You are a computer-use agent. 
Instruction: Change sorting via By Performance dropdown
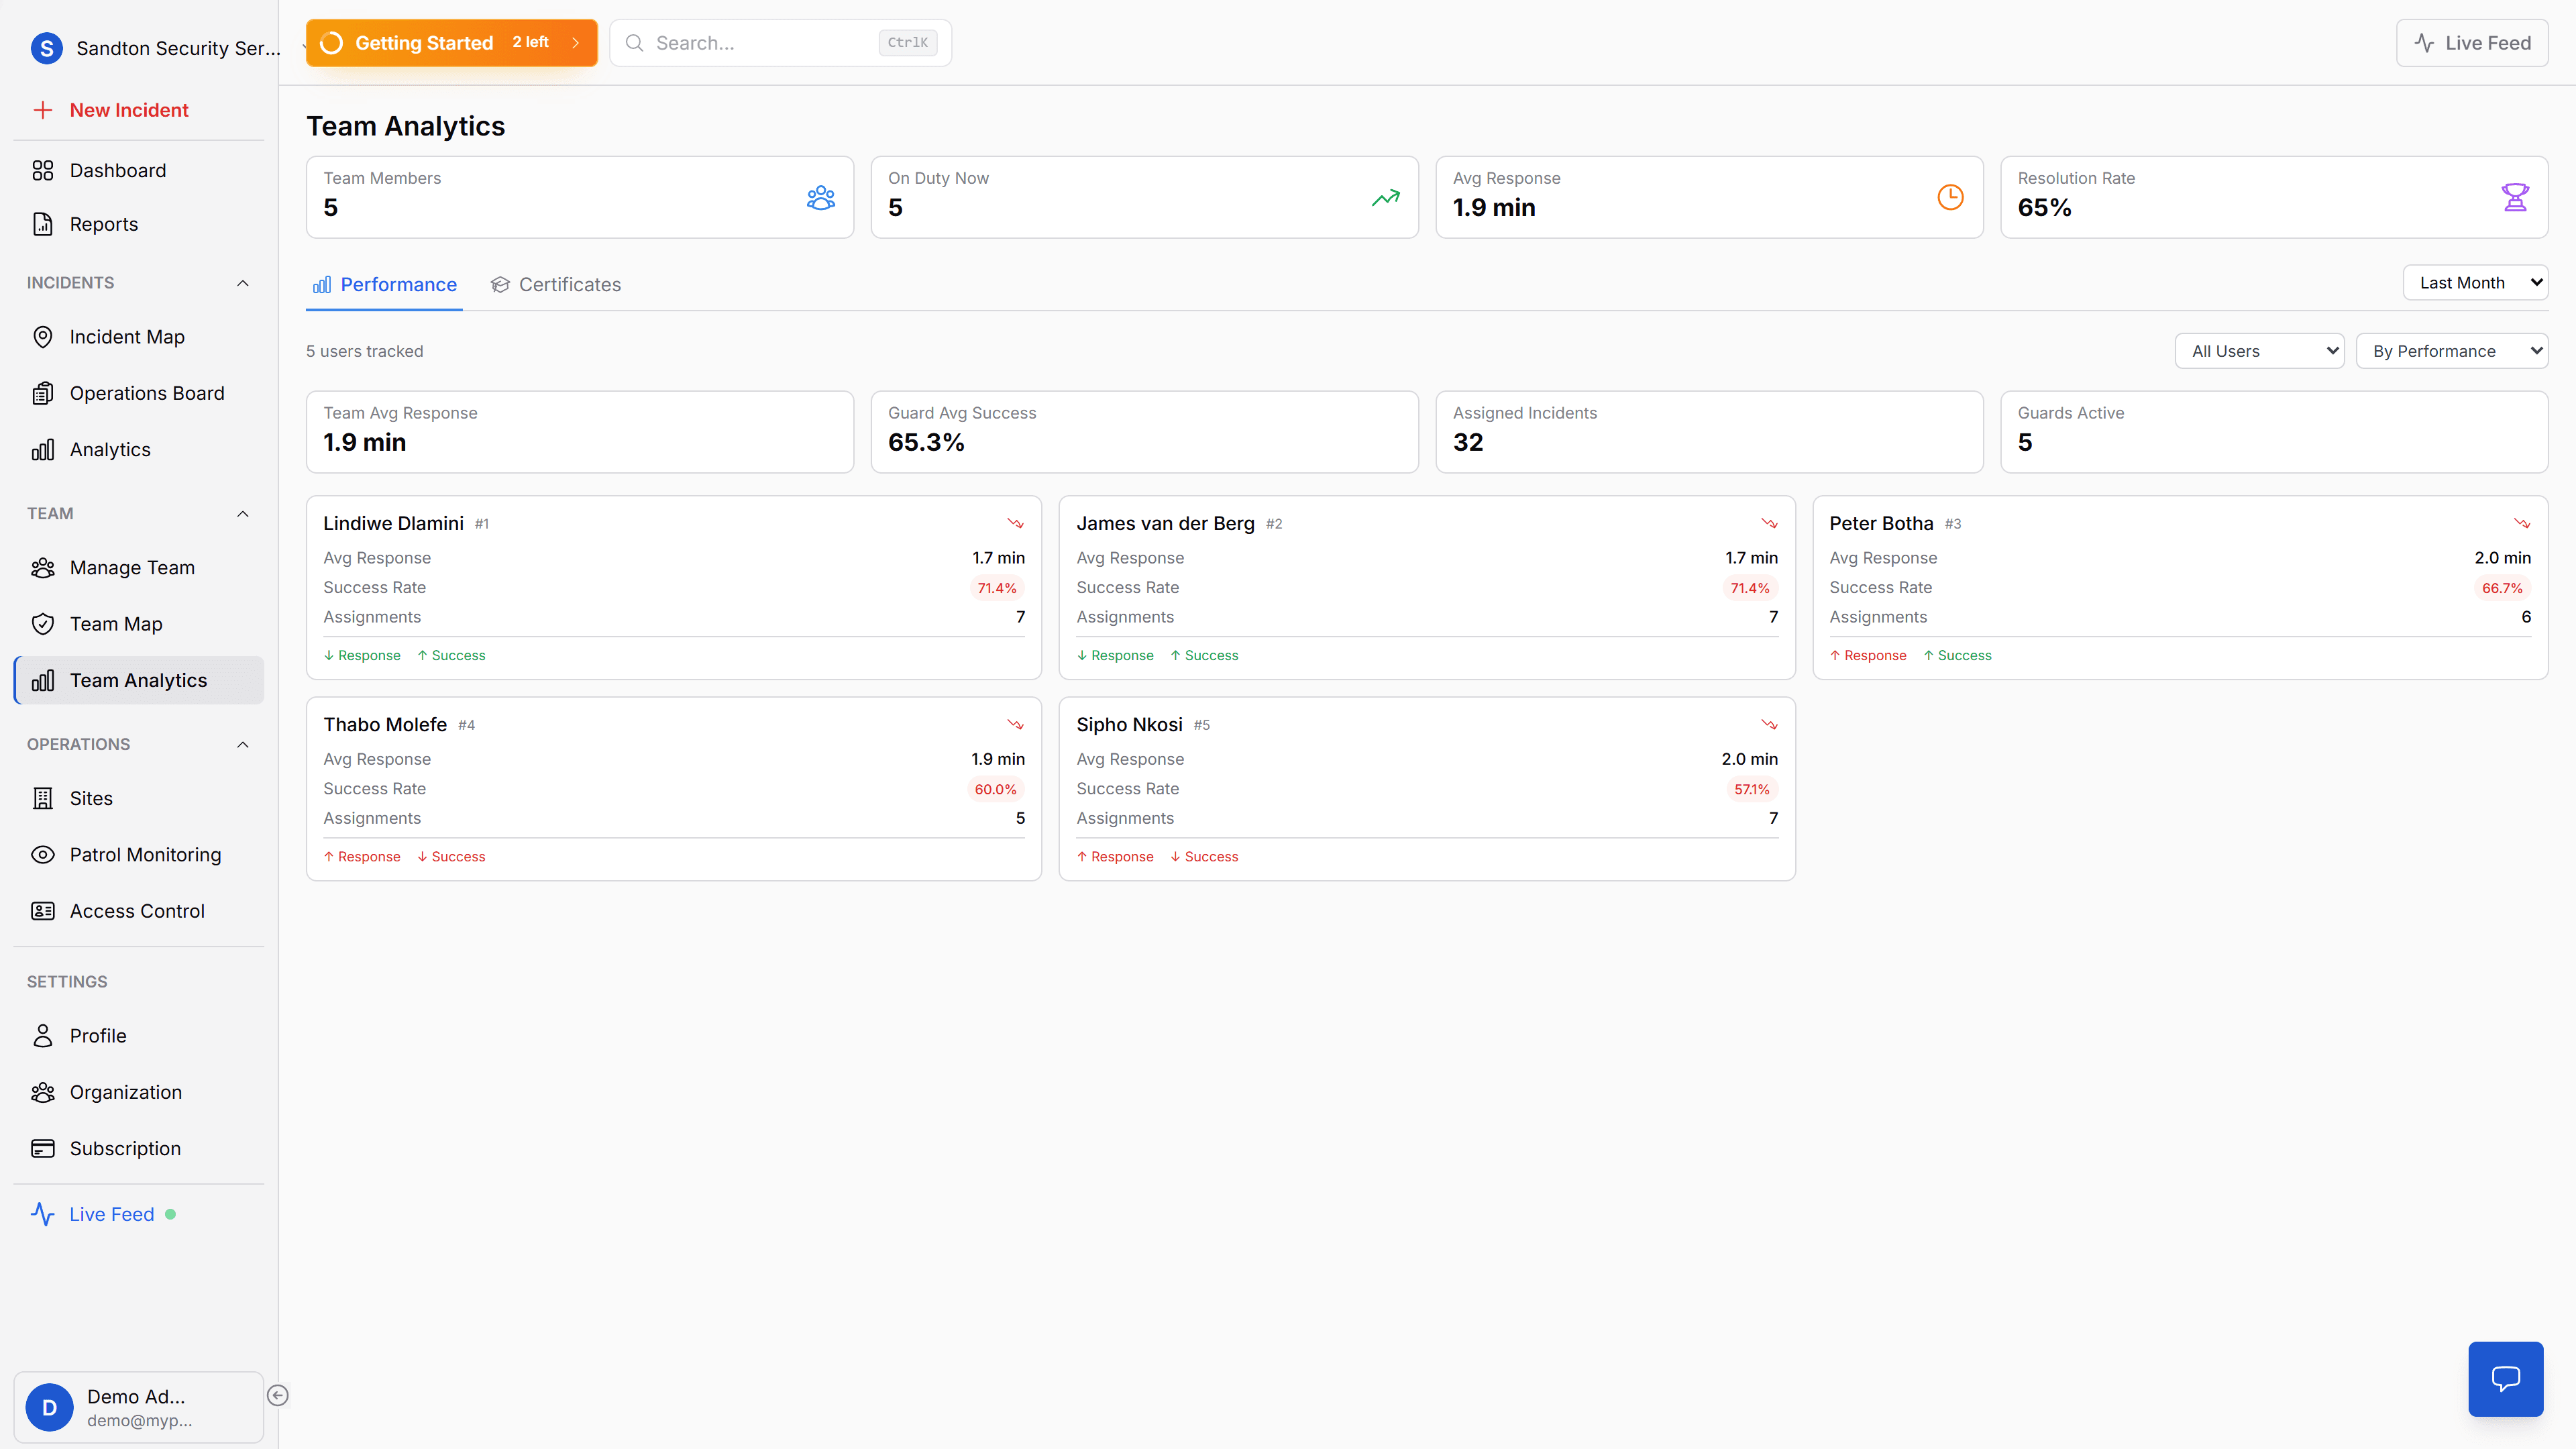[2452, 351]
